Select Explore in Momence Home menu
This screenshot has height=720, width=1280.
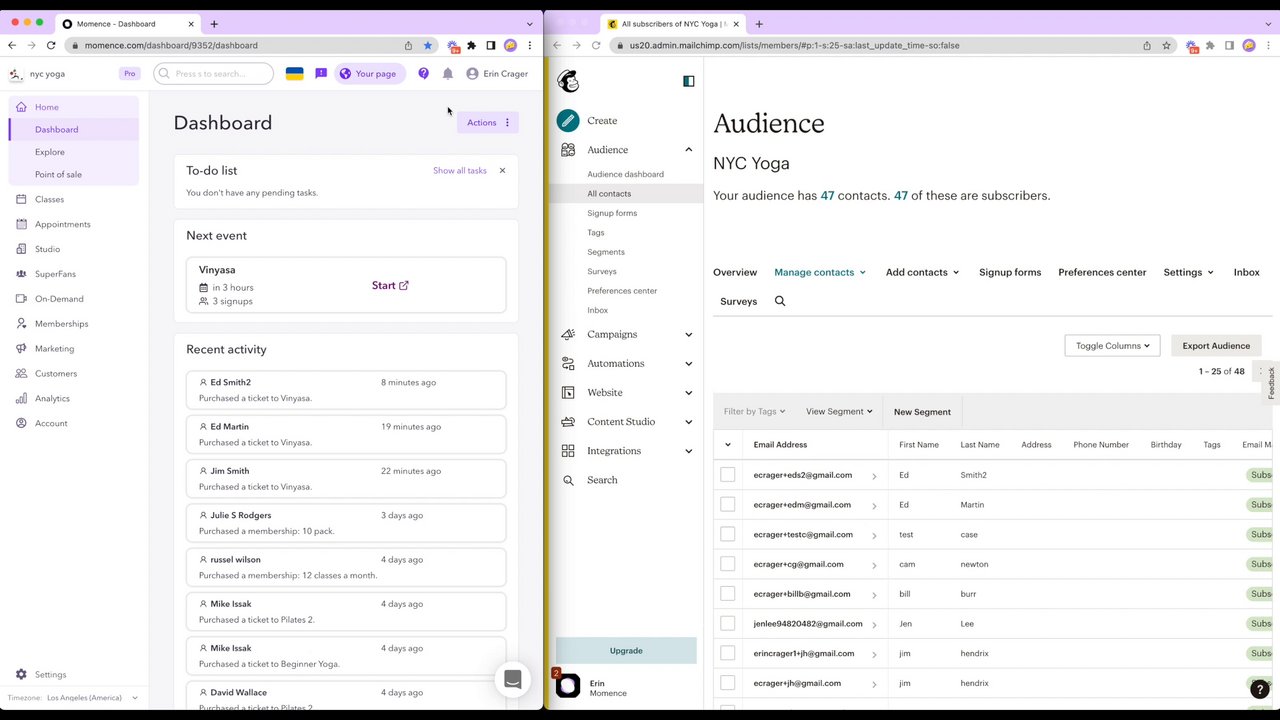[x=50, y=152]
